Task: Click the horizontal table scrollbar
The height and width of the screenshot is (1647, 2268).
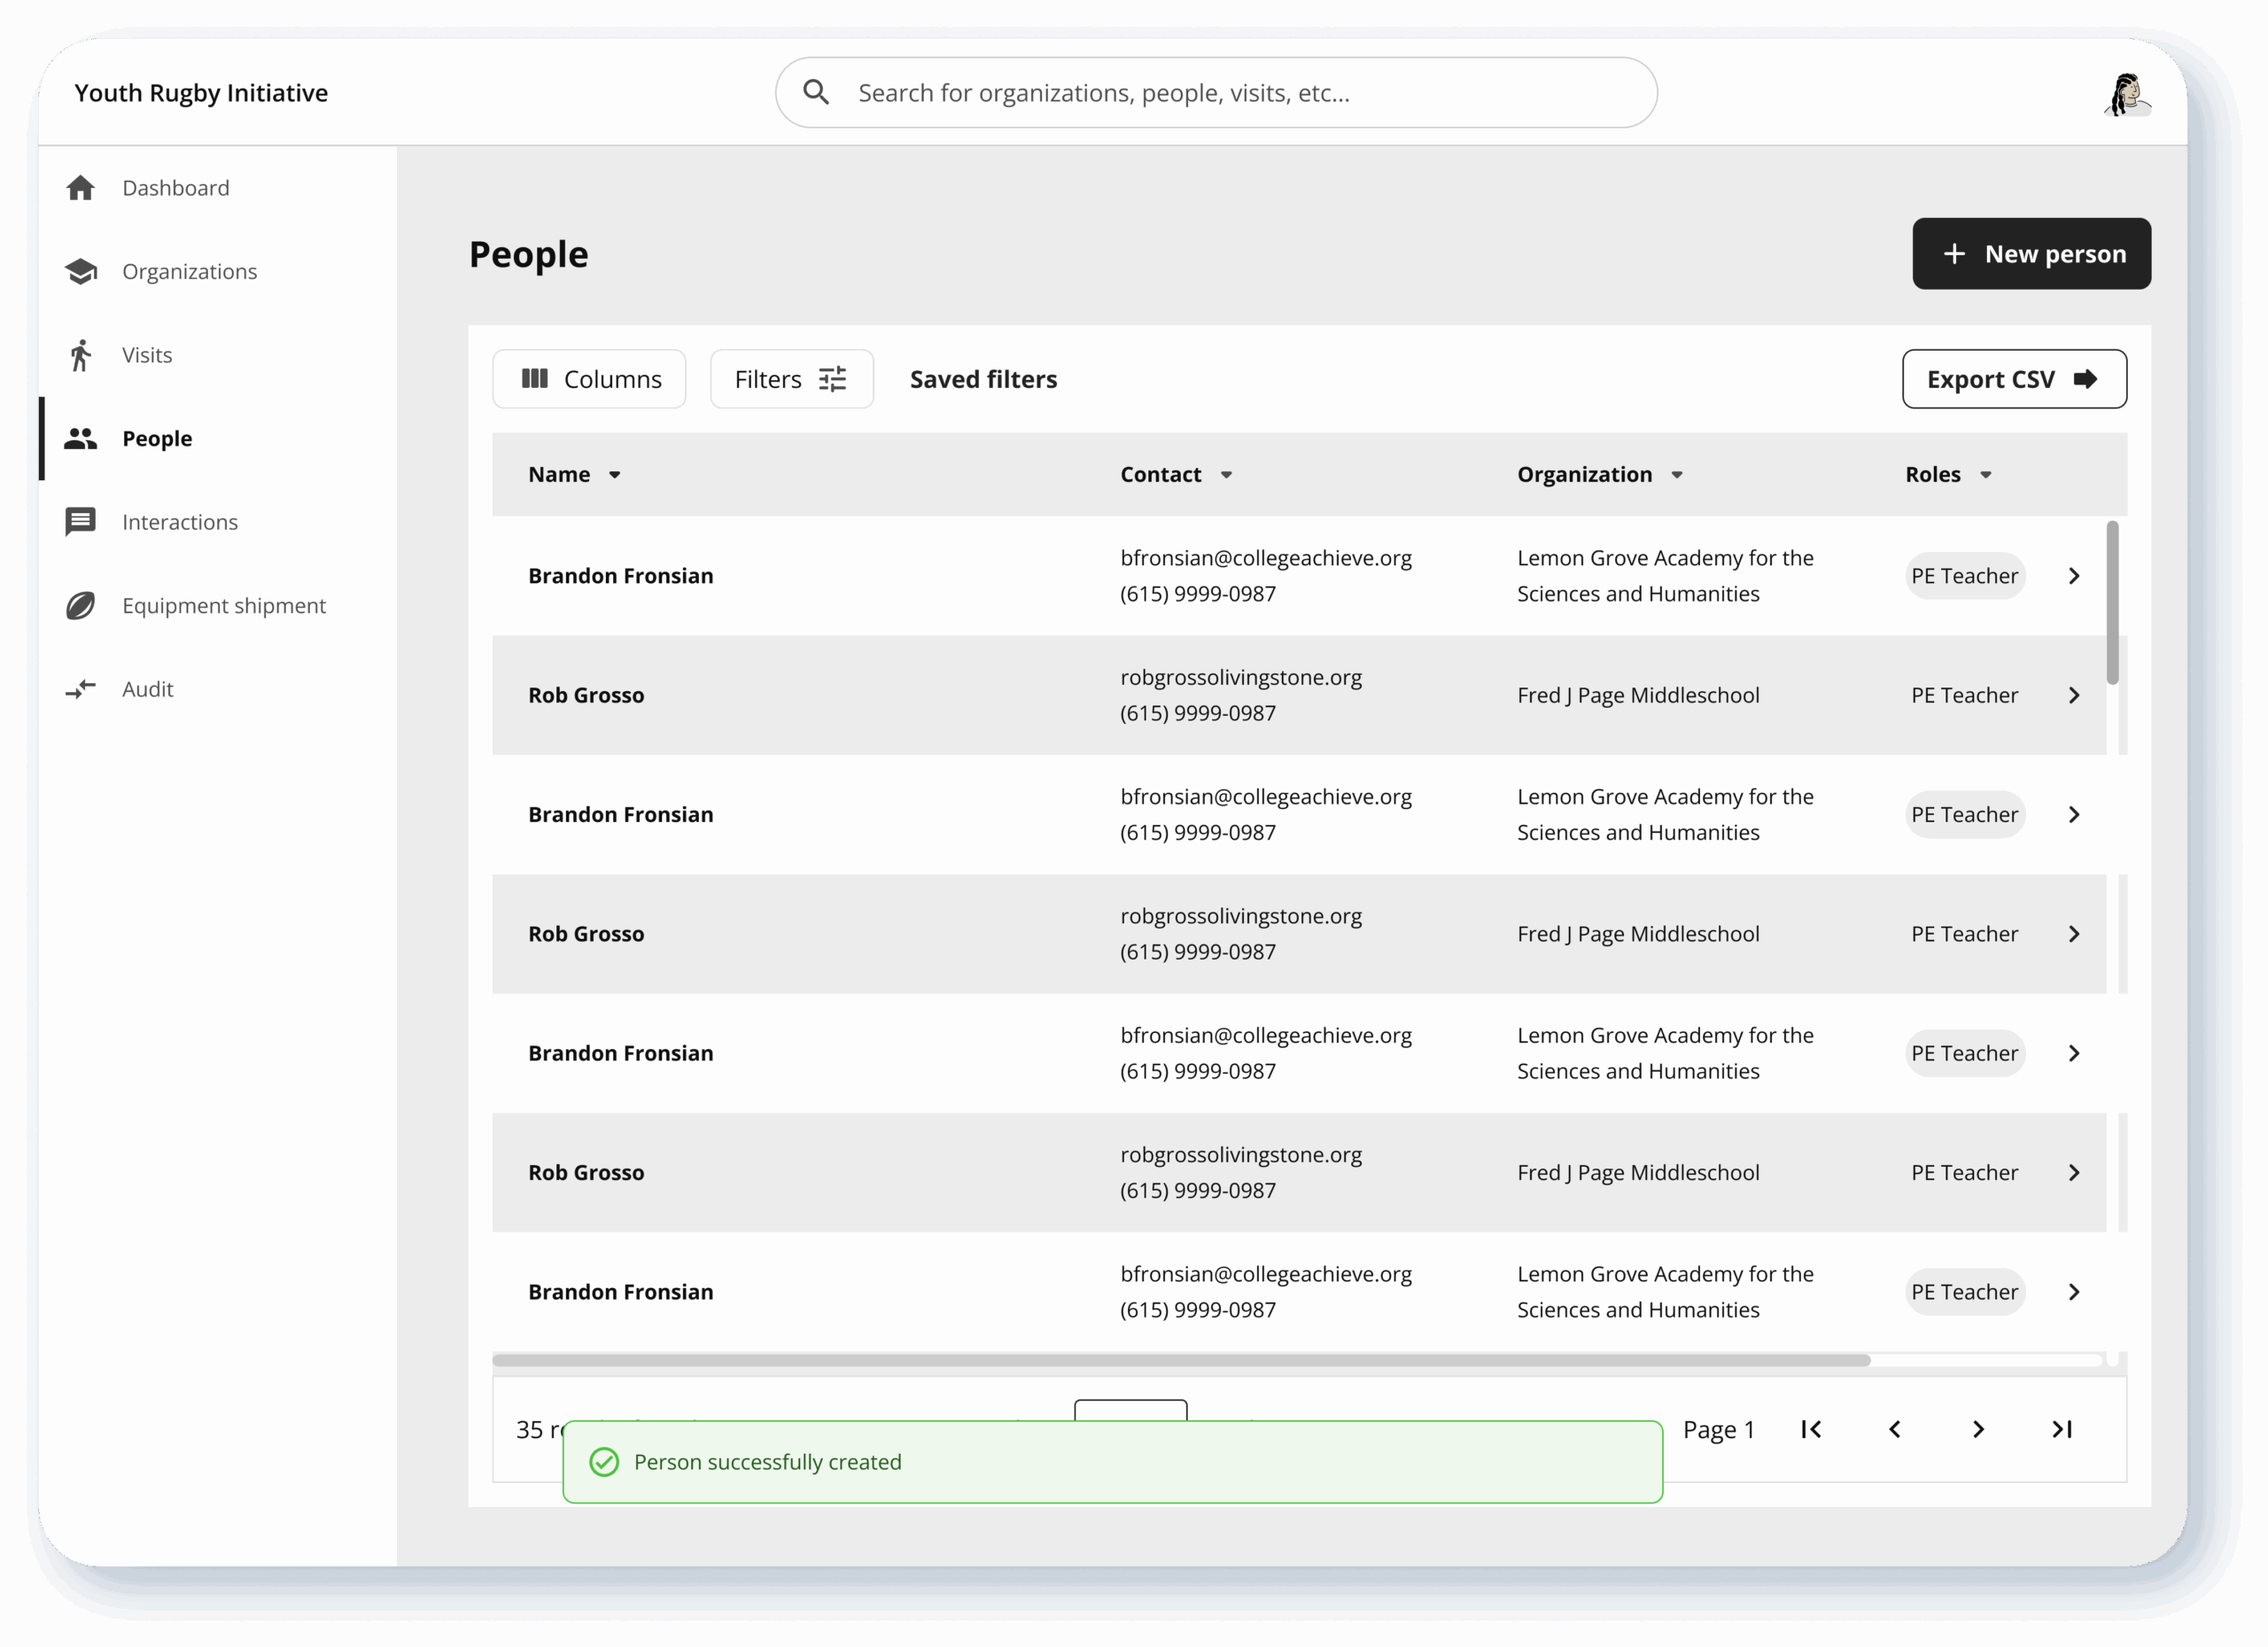Action: coord(1180,1360)
